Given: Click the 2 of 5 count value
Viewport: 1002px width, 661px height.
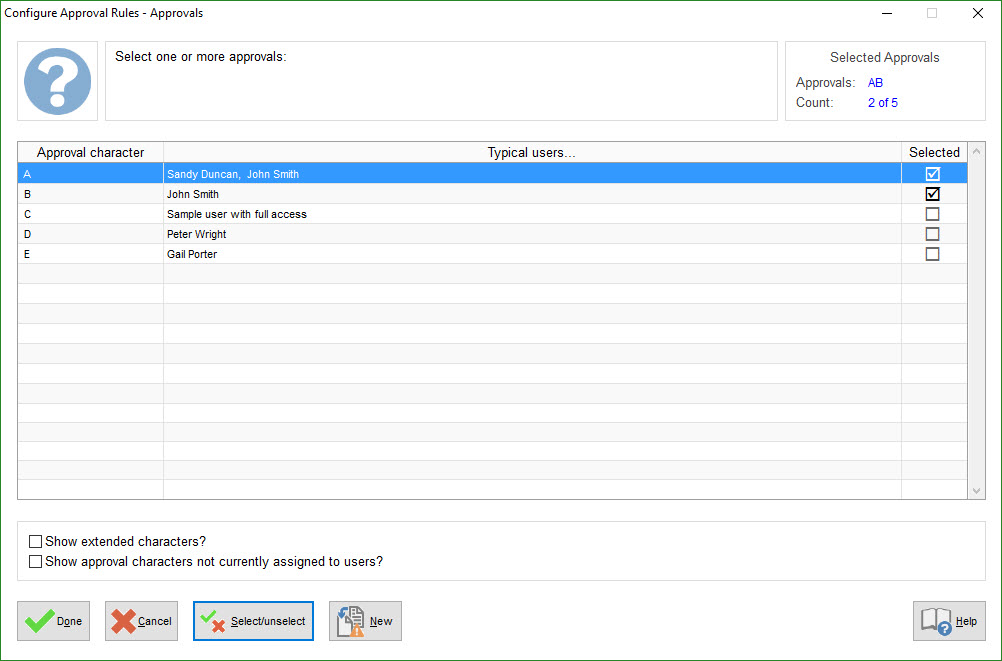Looking at the screenshot, I should point(883,102).
